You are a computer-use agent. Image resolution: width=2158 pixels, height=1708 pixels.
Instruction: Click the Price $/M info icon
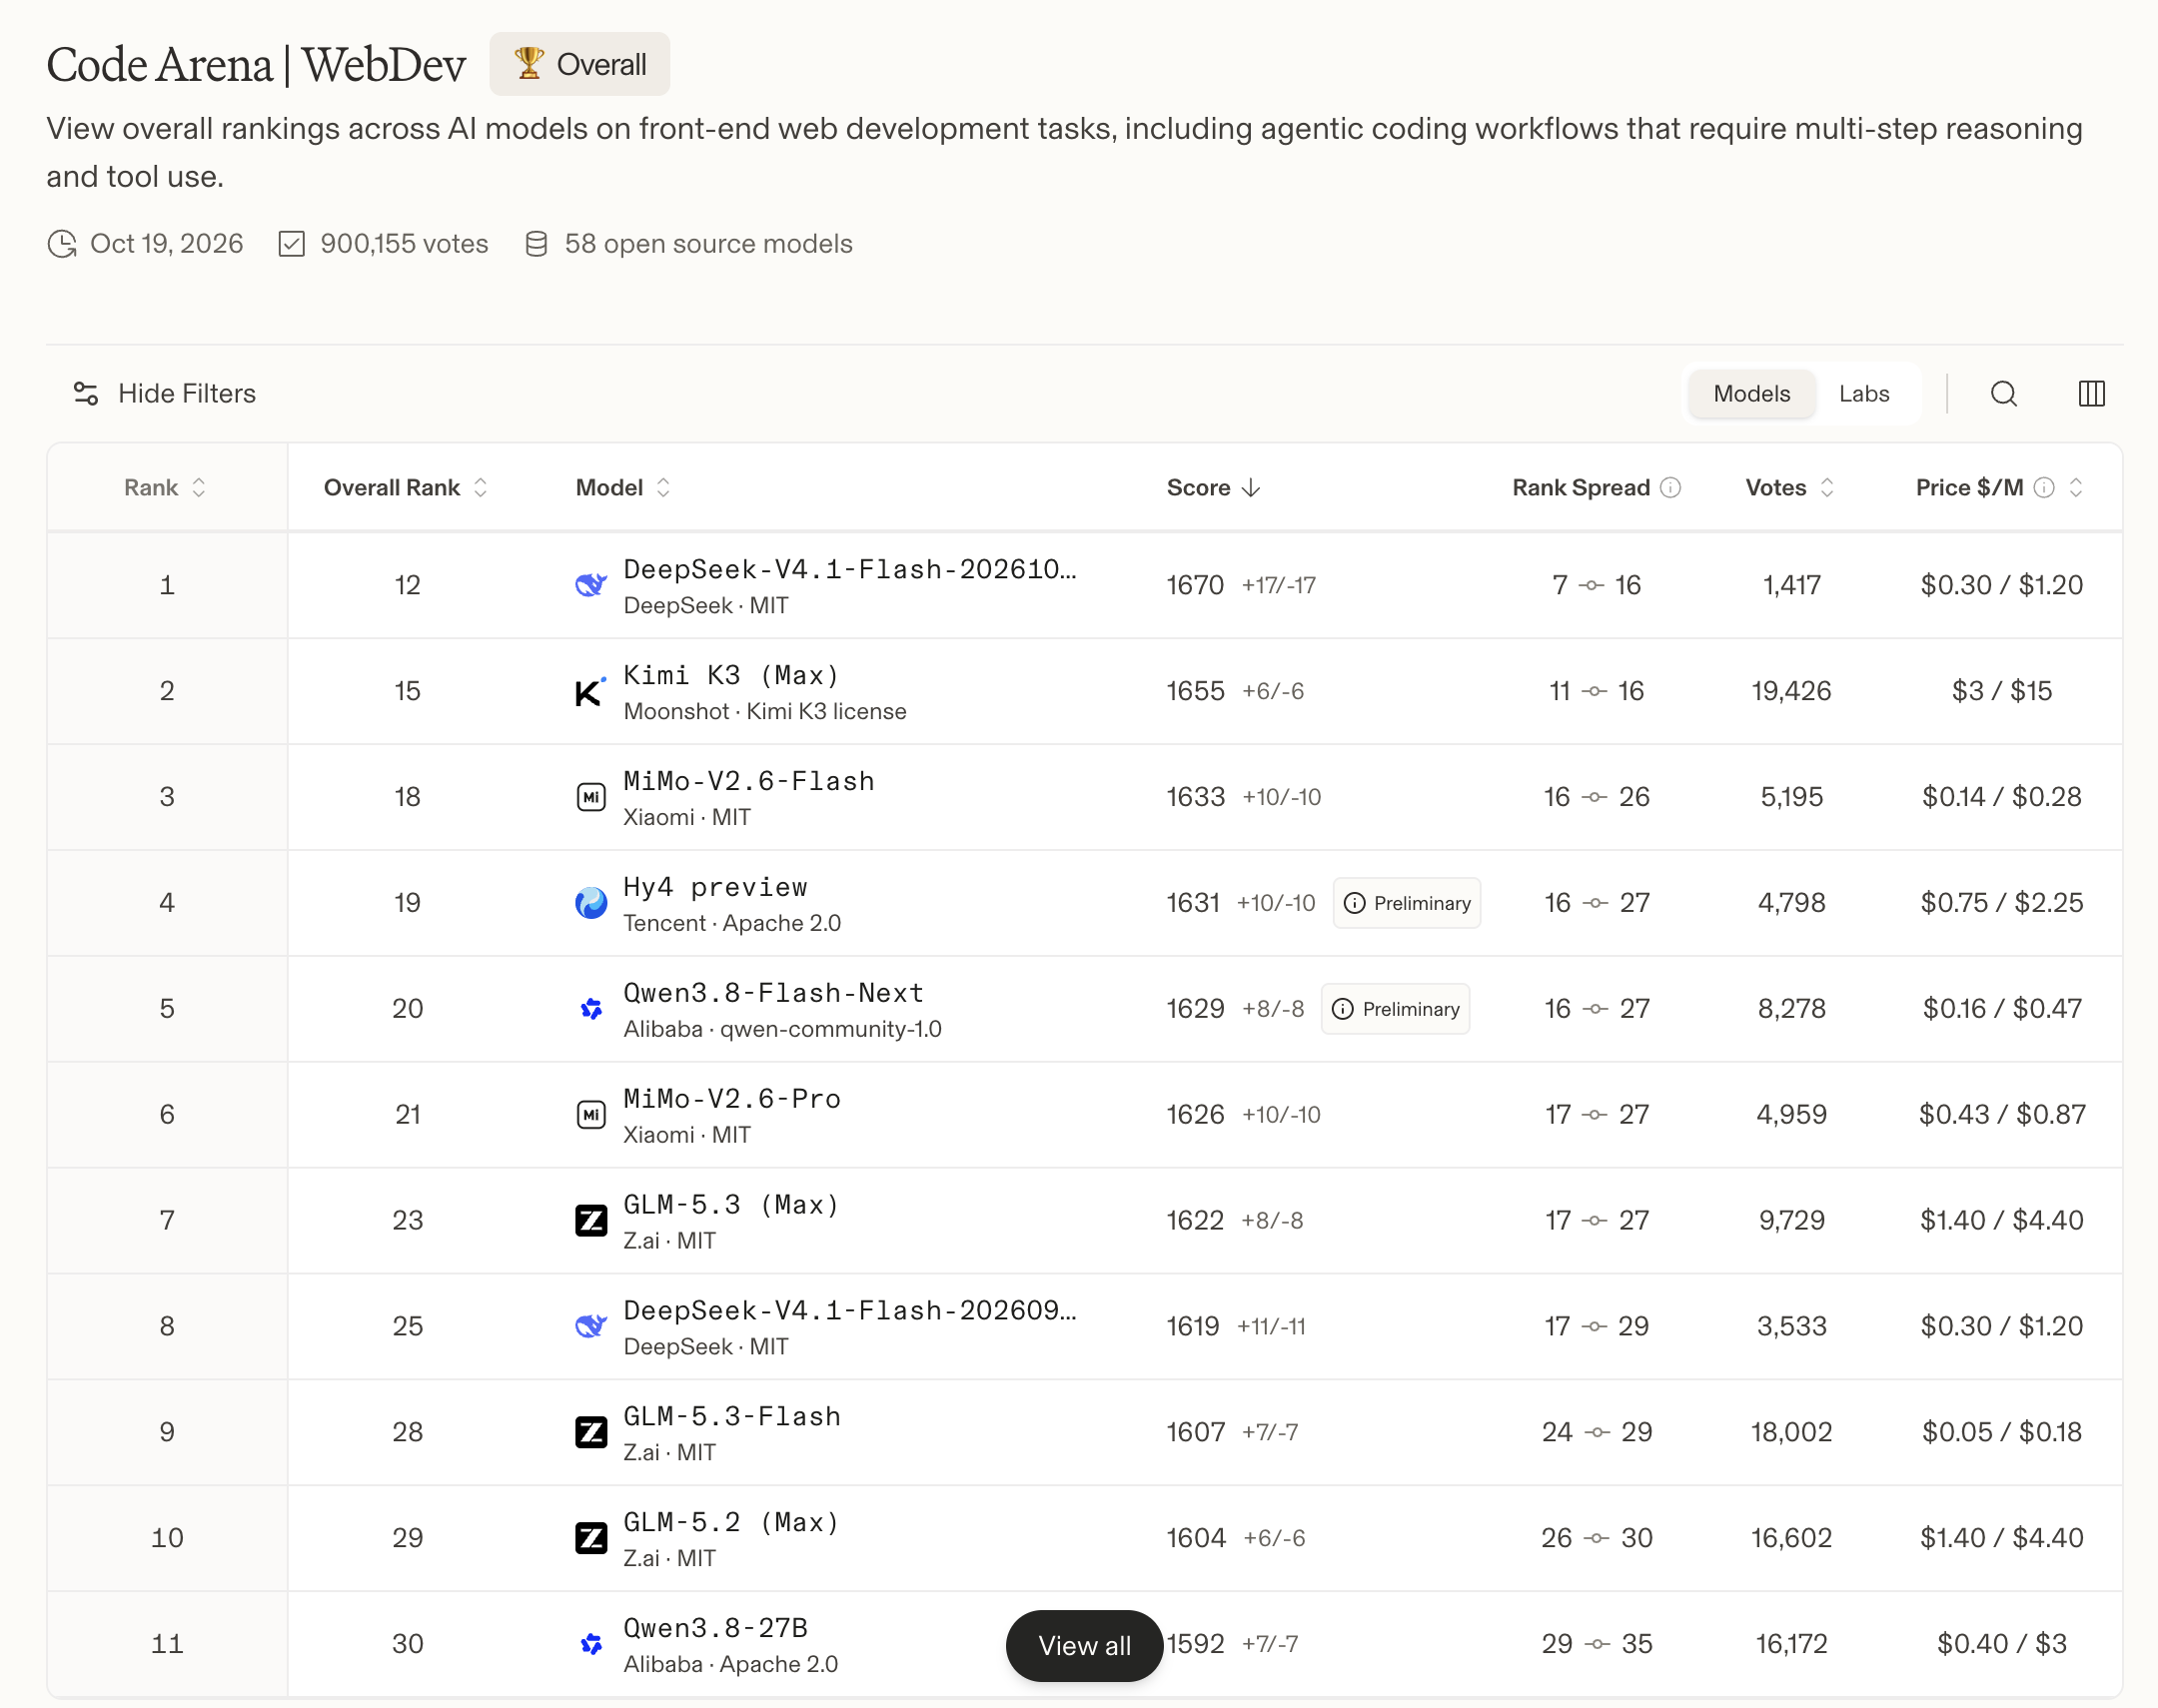pos(2044,487)
